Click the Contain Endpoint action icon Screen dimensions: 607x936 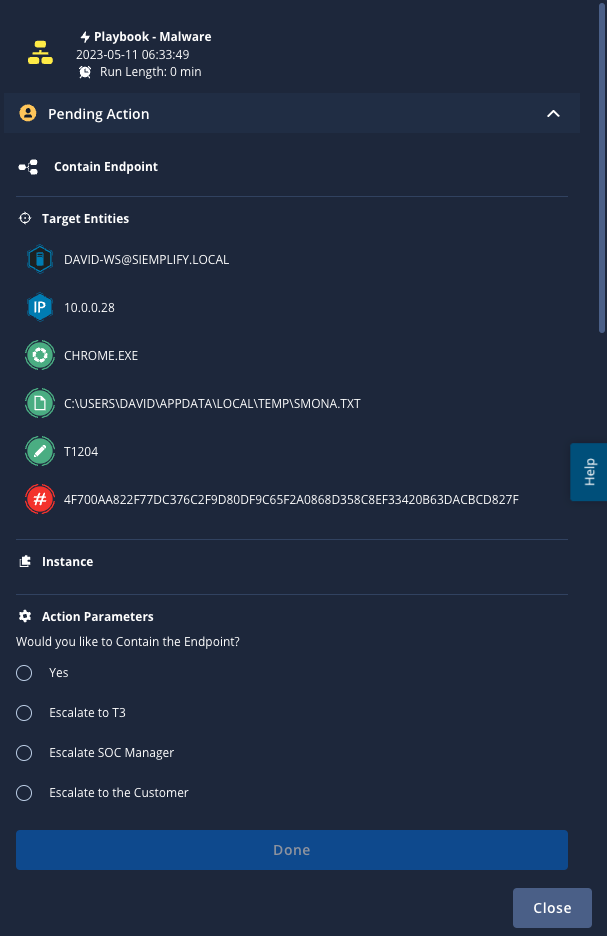point(27,166)
